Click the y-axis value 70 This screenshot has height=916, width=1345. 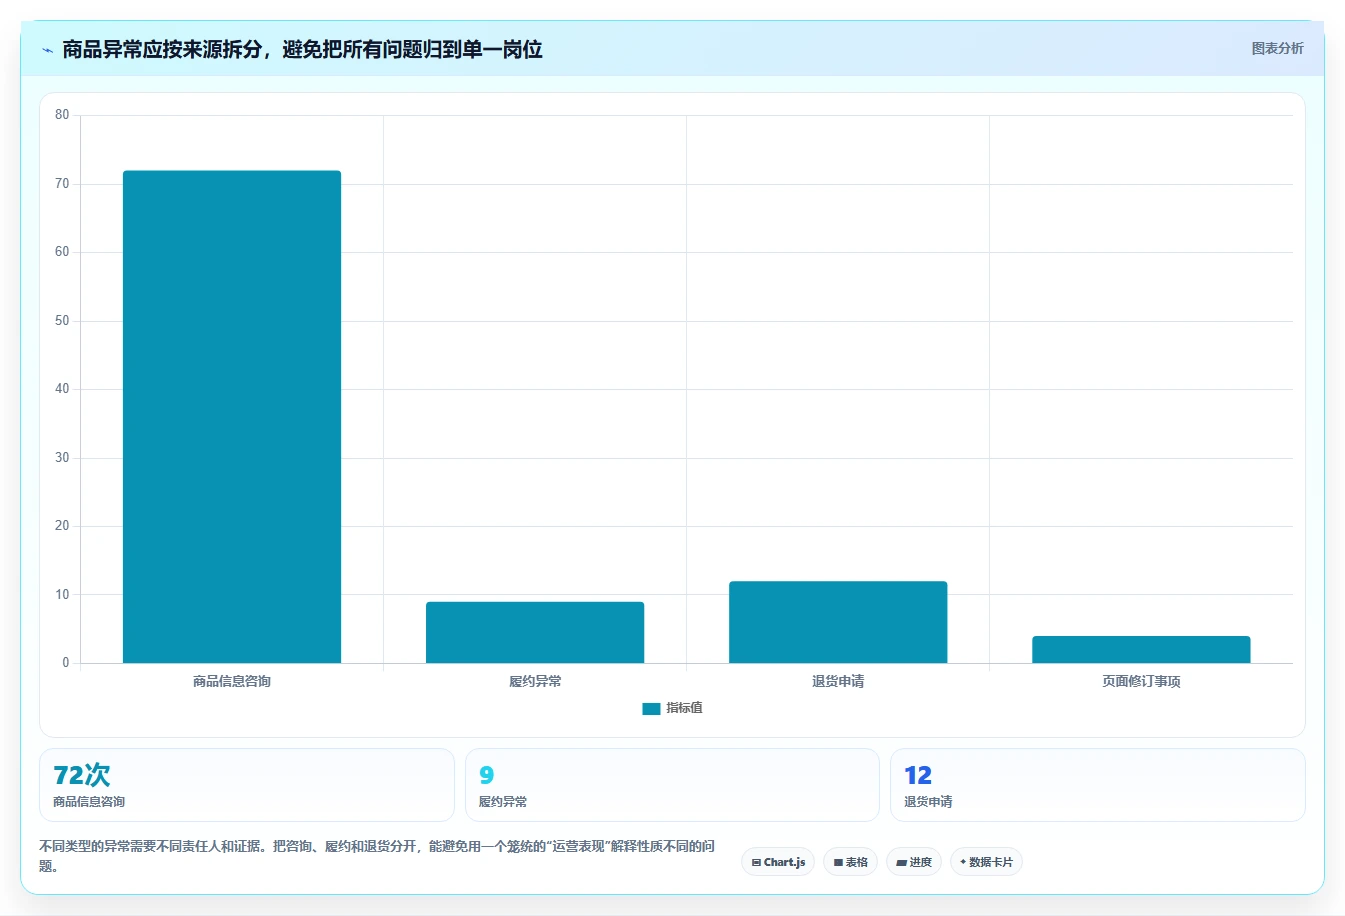pos(62,184)
